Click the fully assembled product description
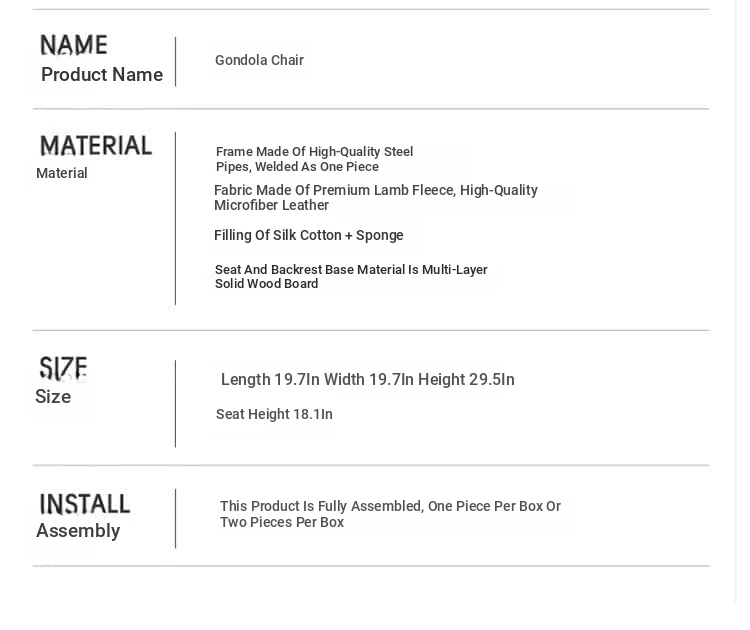Screen dimensions: 750x630 pyautogui.click(x=390, y=515)
